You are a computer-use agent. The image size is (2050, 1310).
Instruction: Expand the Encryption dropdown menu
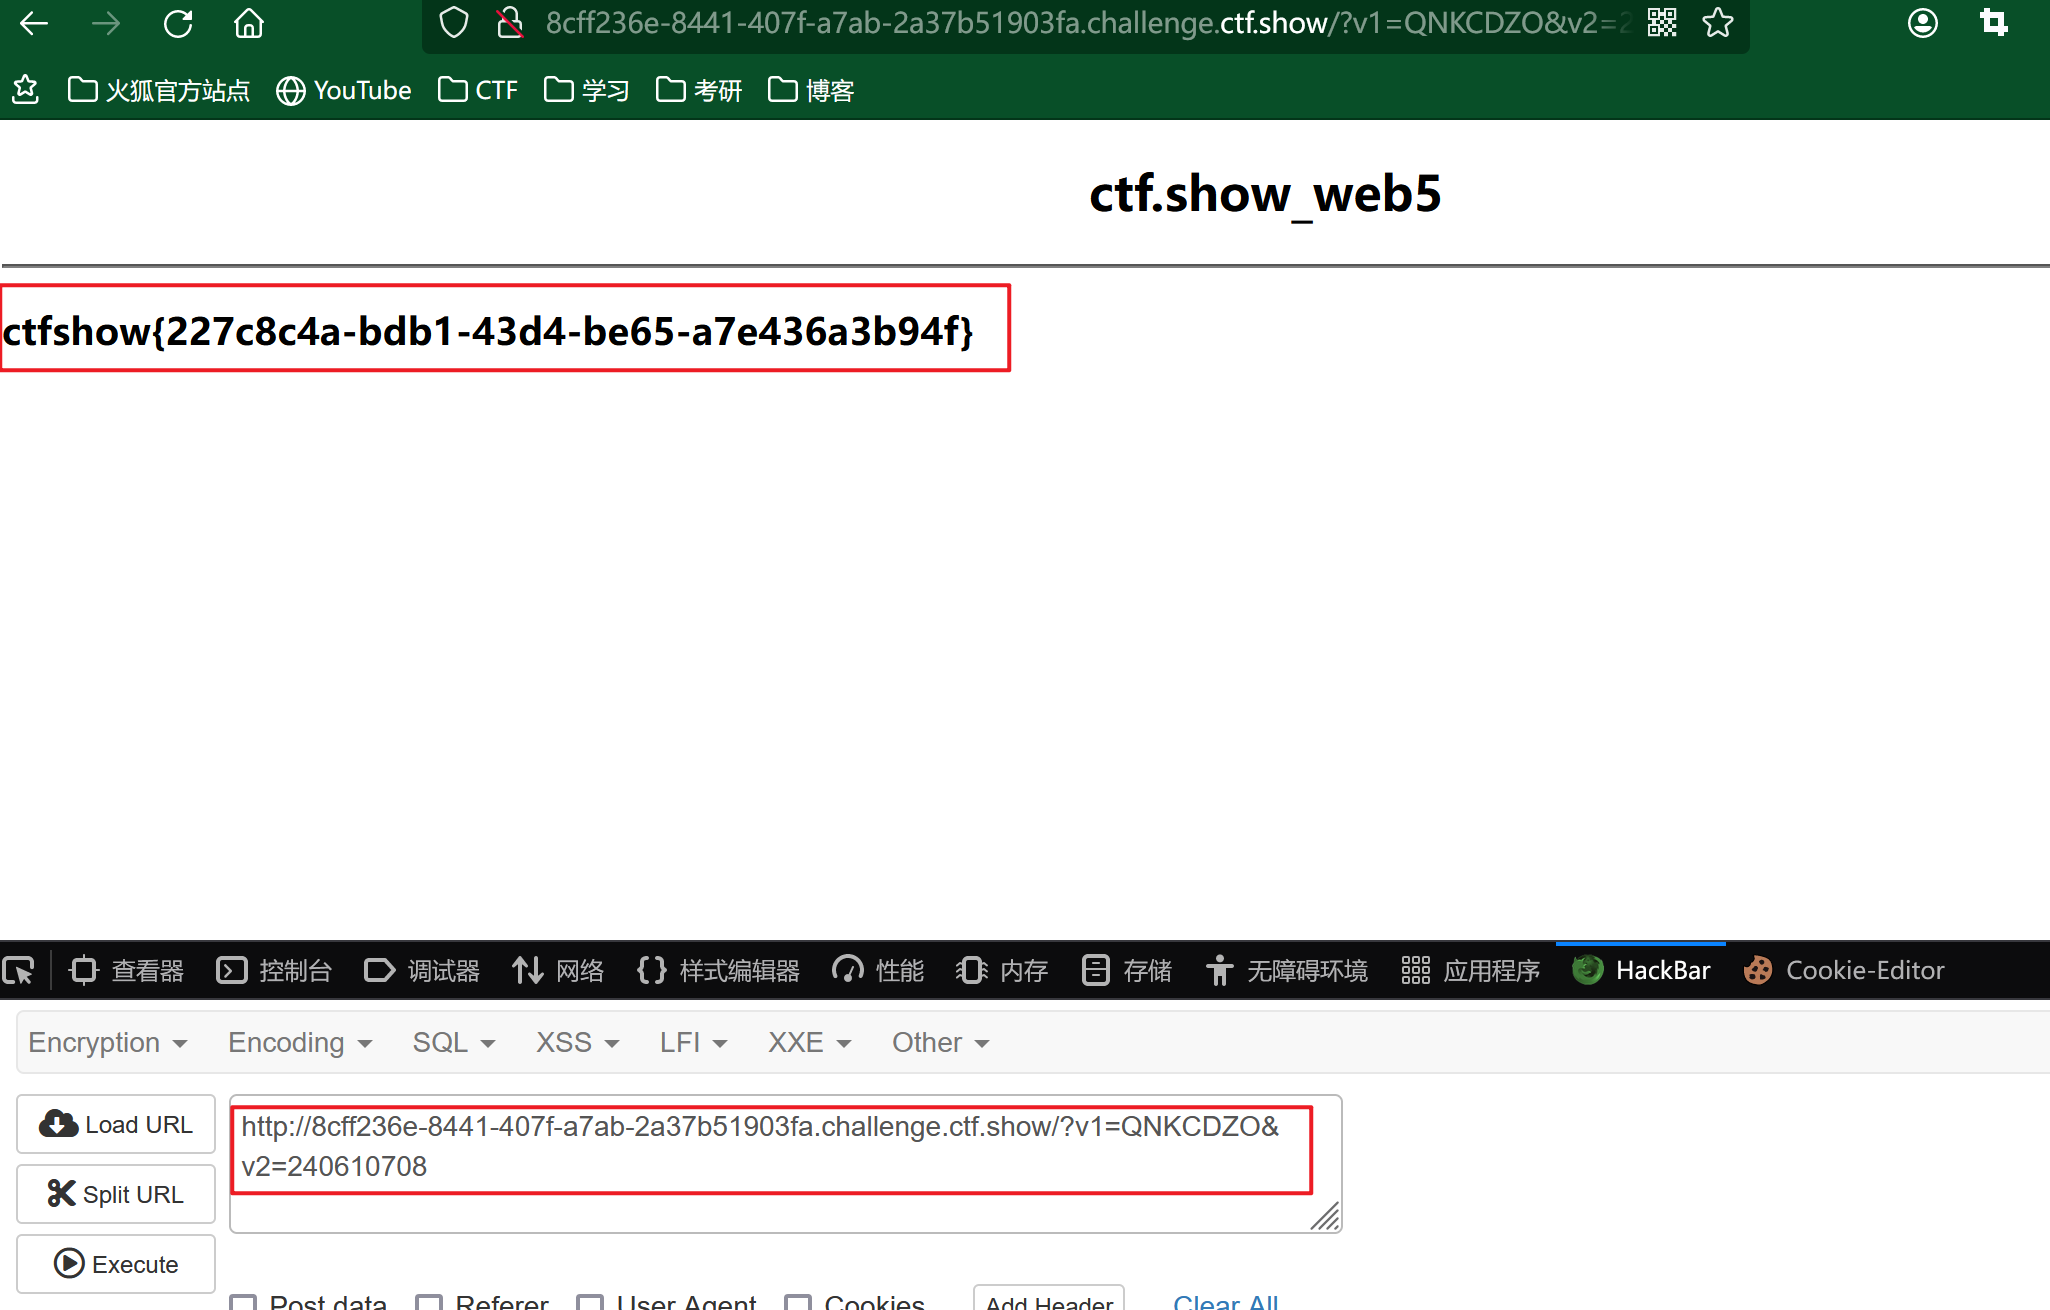click(x=107, y=1042)
